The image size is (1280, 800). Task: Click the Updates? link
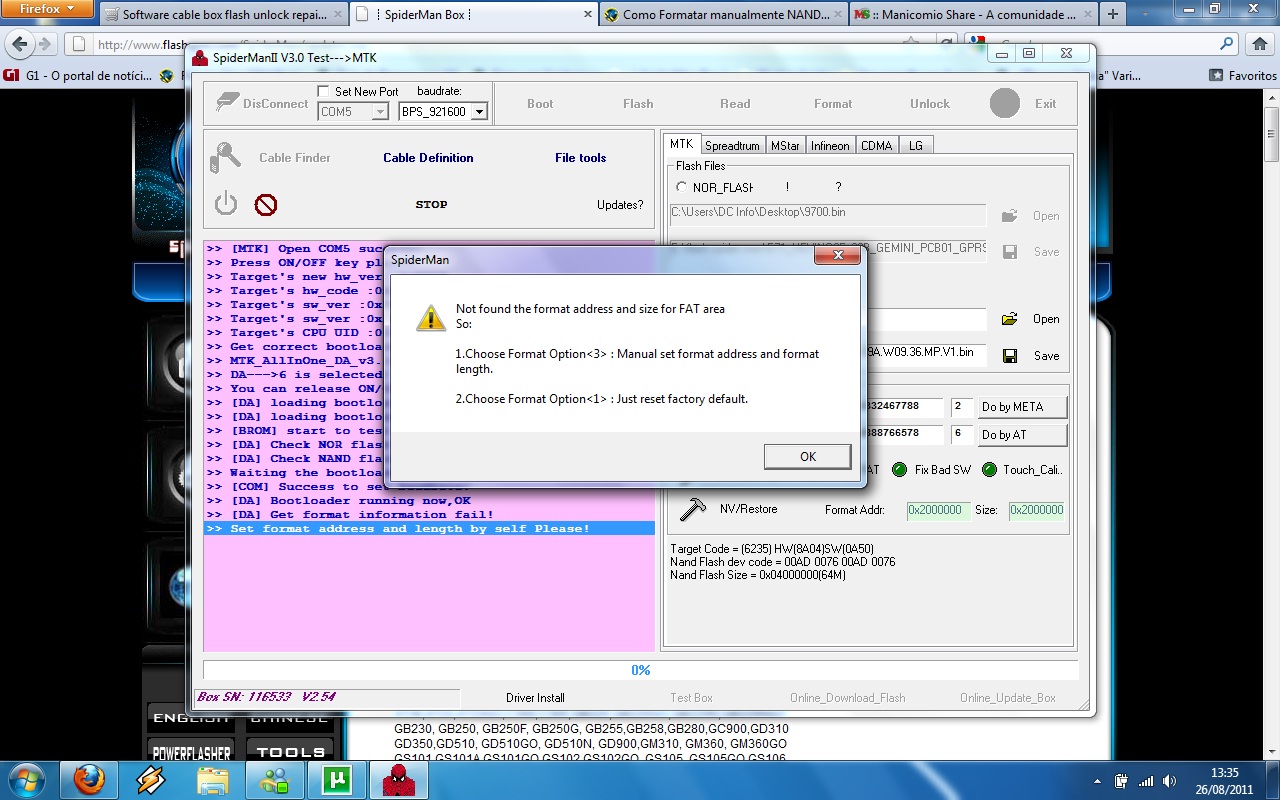pos(620,205)
